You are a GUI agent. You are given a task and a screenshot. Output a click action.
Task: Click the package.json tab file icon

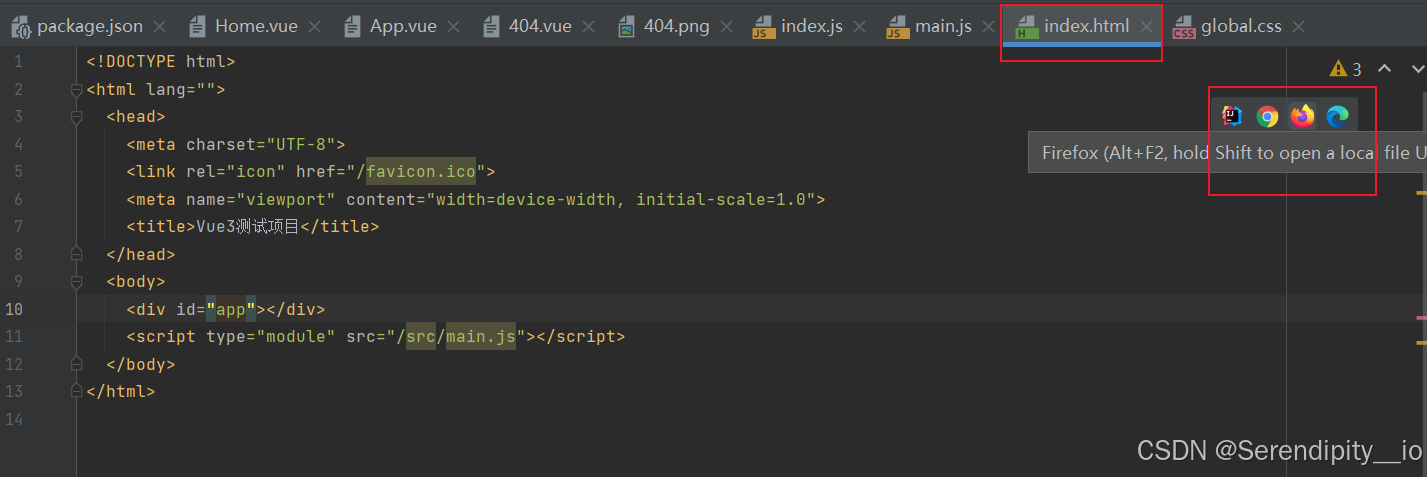click(x=21, y=27)
